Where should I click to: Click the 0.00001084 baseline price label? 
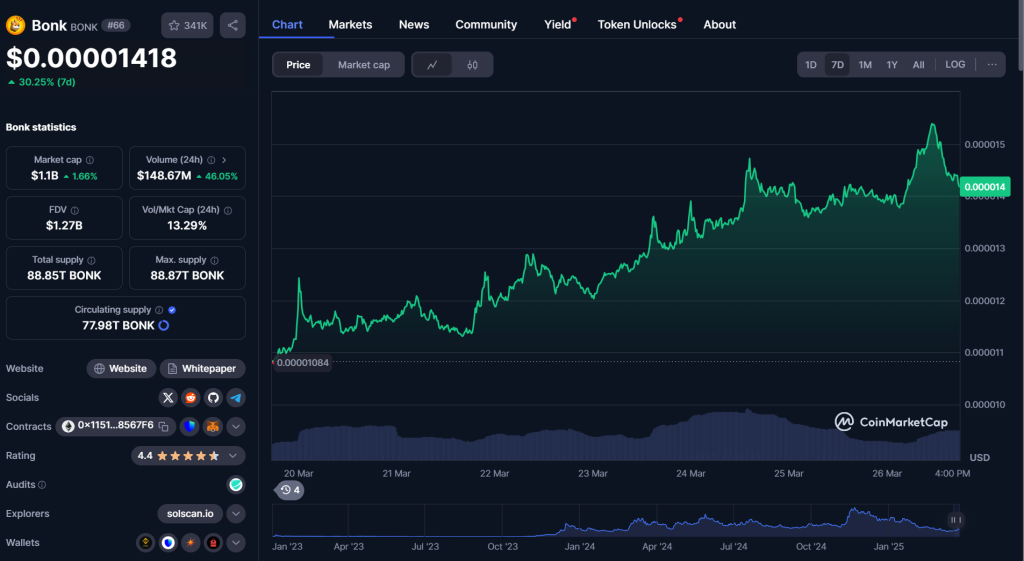[302, 362]
